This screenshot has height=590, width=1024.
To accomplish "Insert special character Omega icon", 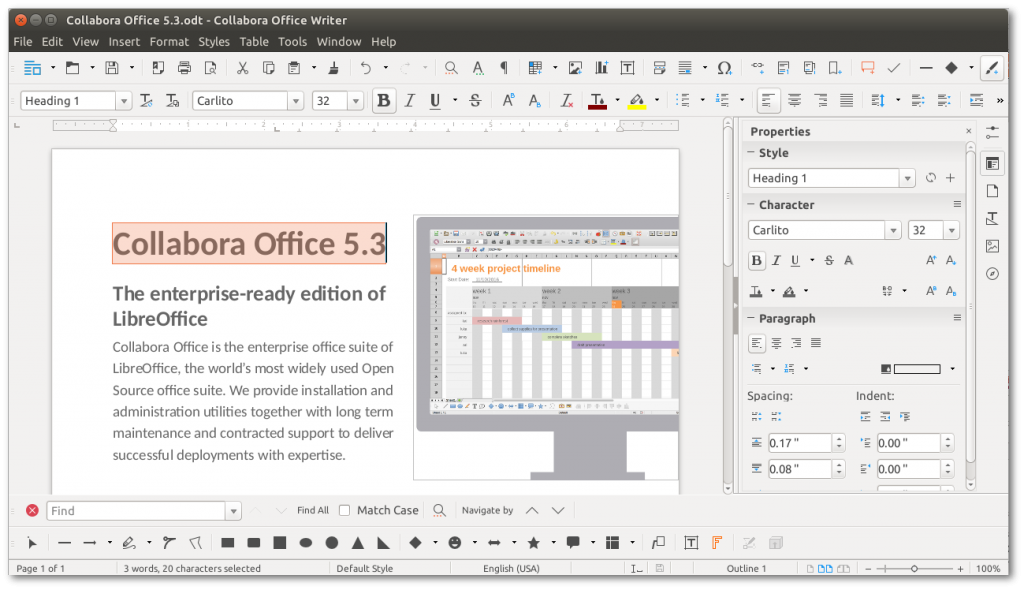I will coord(724,68).
